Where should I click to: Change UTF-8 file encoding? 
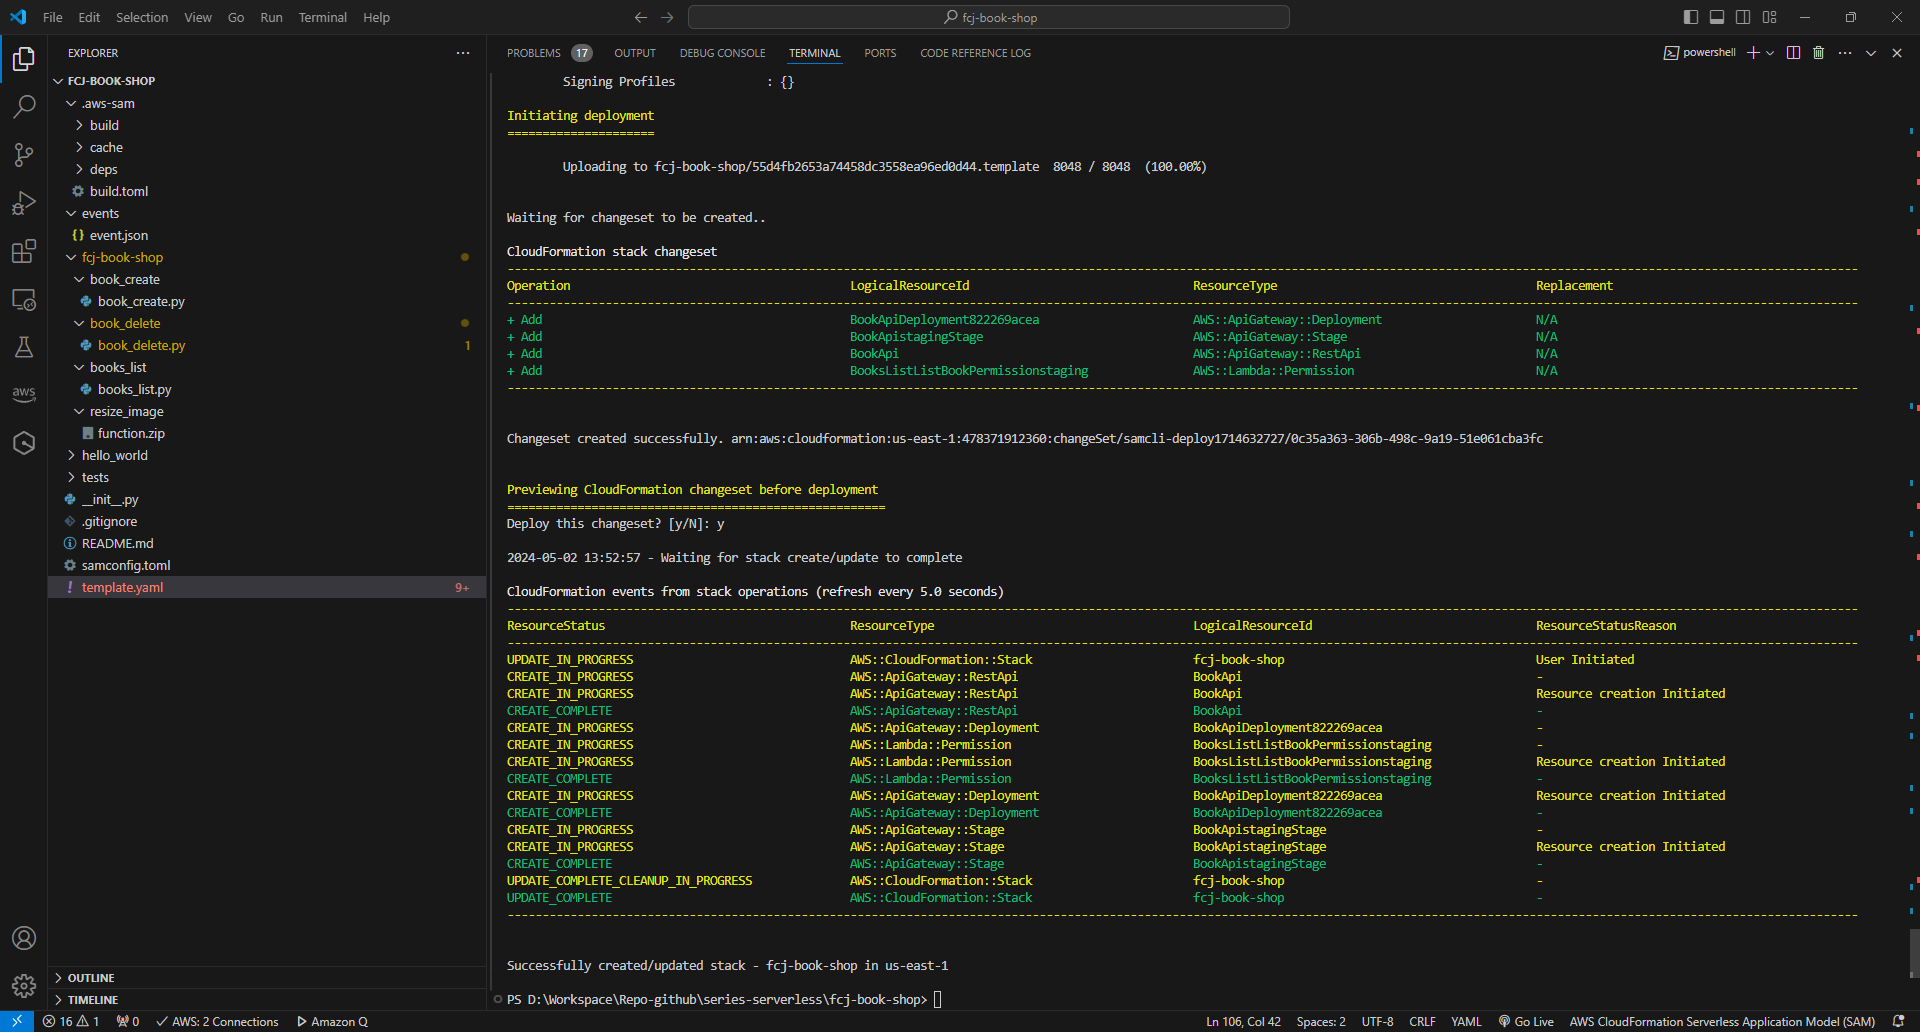(x=1377, y=1021)
